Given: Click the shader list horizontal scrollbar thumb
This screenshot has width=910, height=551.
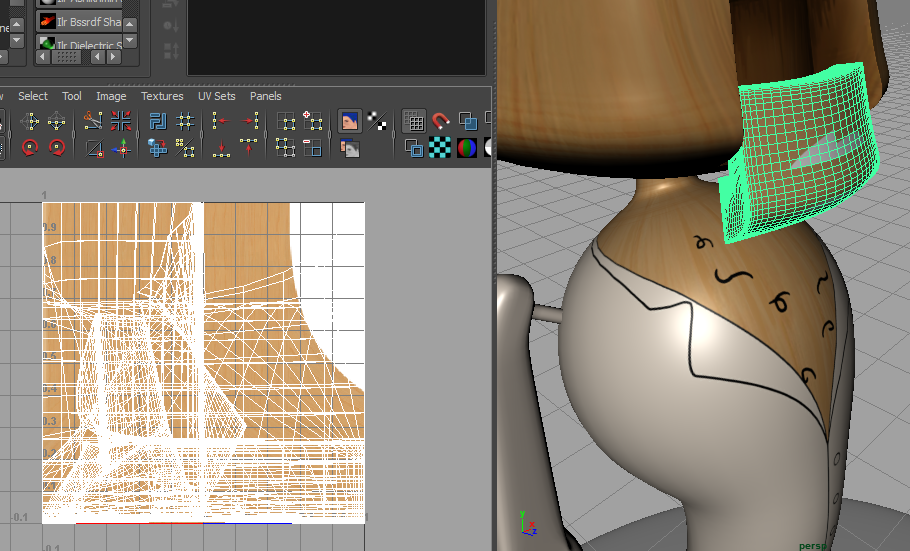Looking at the screenshot, I should pyautogui.click(x=67, y=57).
